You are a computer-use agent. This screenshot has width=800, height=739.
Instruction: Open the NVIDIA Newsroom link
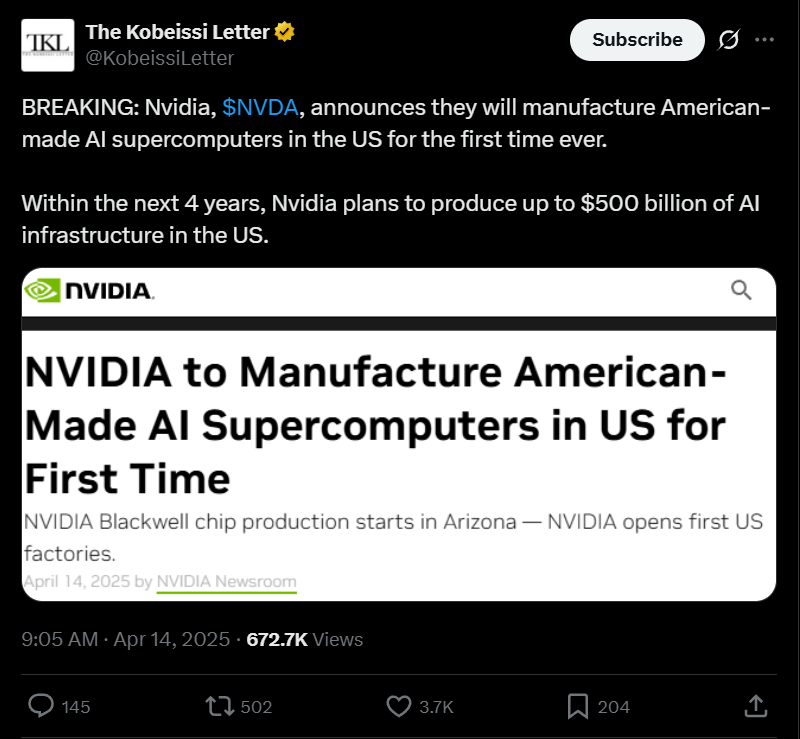[227, 581]
